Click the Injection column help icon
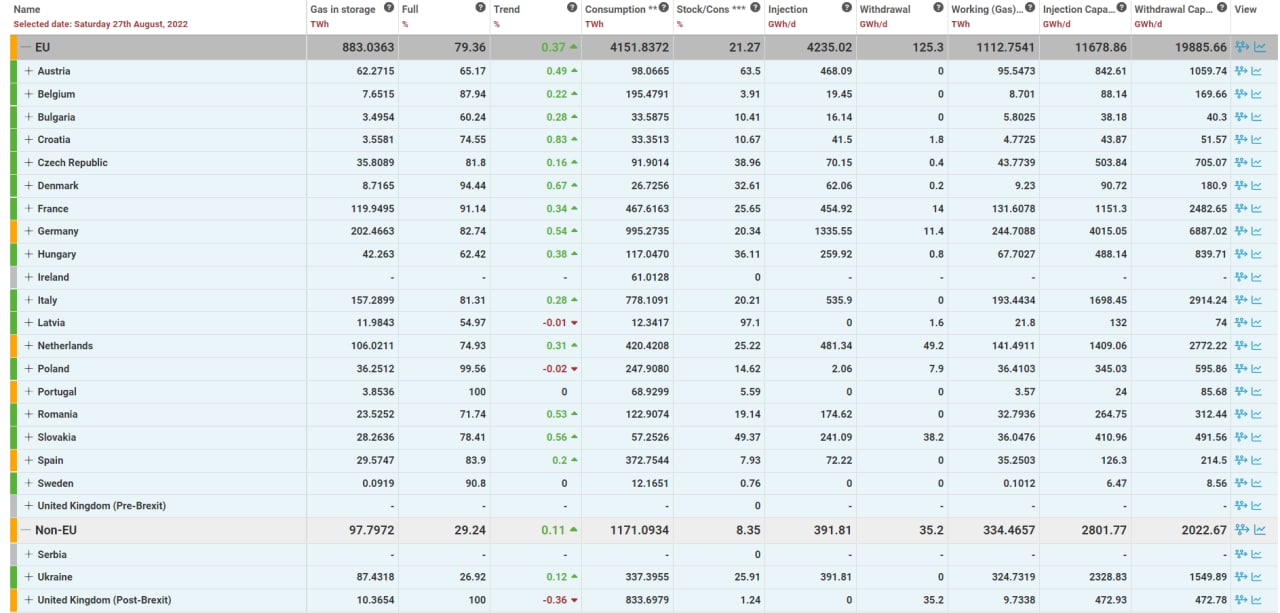This screenshot has width=1280, height=613. pos(846,8)
